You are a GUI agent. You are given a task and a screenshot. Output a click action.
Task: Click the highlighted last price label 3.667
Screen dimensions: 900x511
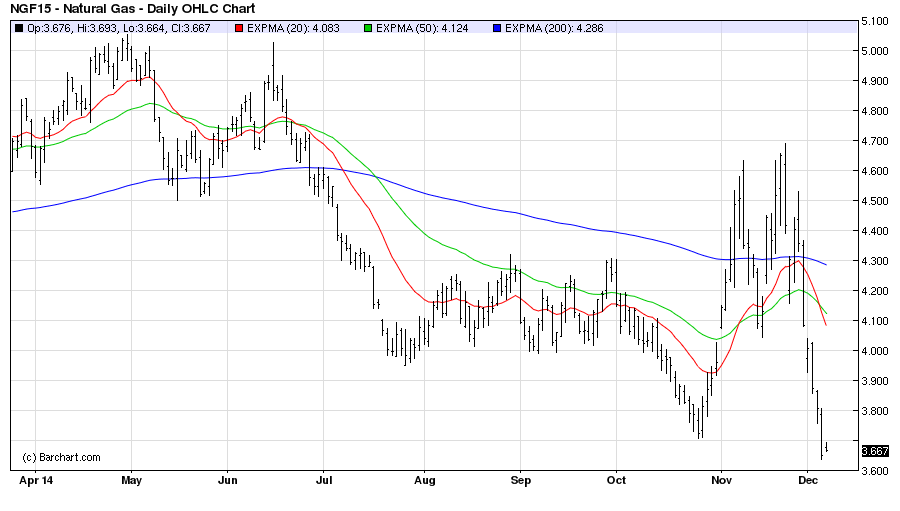click(875, 451)
